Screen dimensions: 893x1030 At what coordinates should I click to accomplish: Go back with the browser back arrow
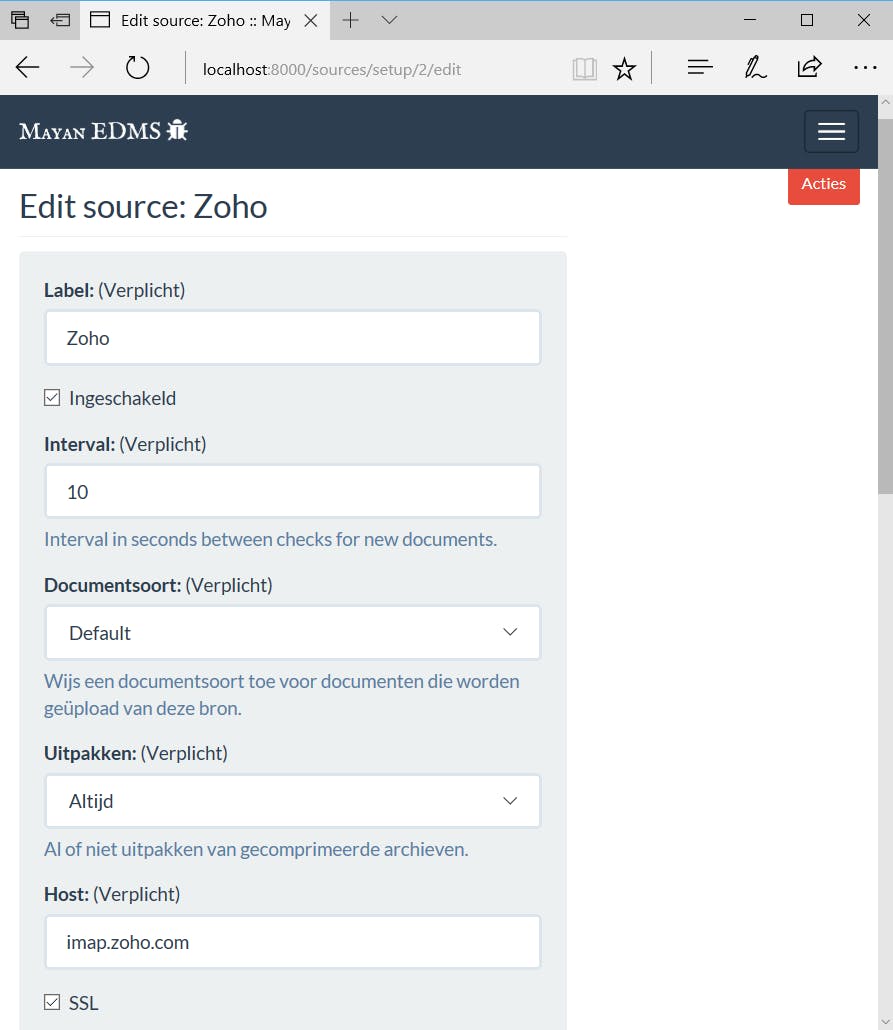coord(28,68)
